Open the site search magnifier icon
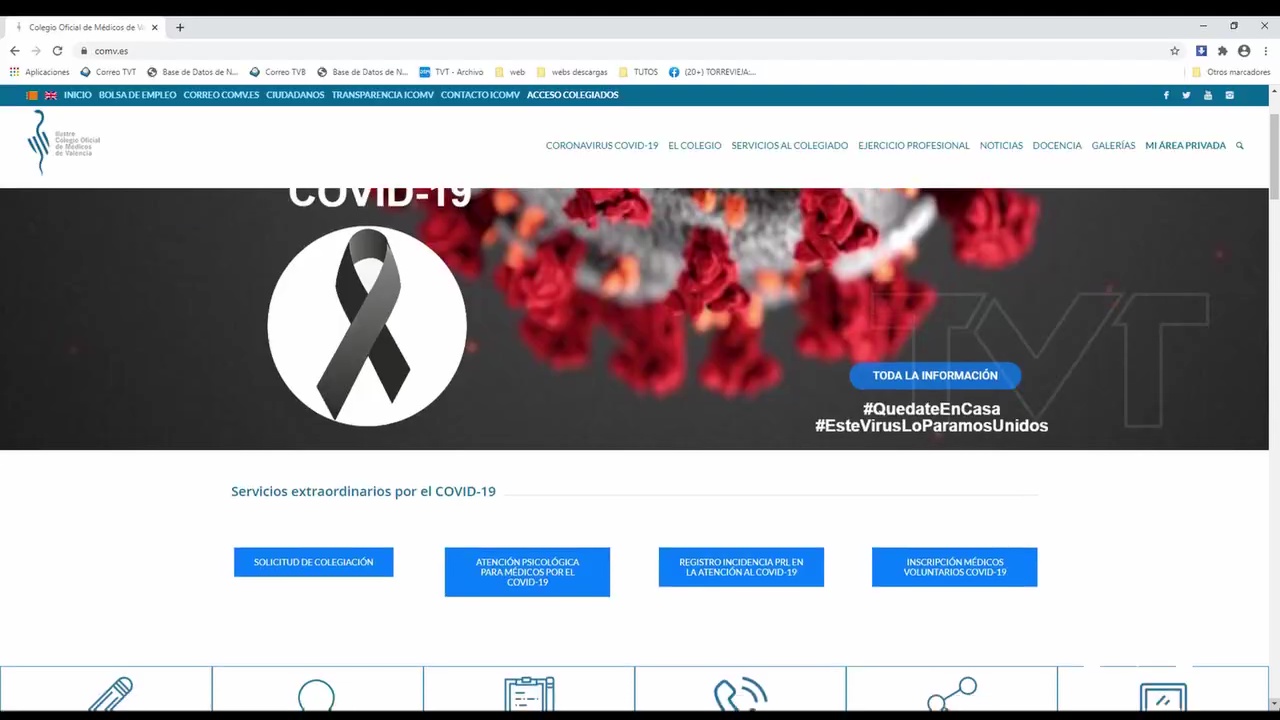The image size is (1280, 720). tap(1240, 146)
